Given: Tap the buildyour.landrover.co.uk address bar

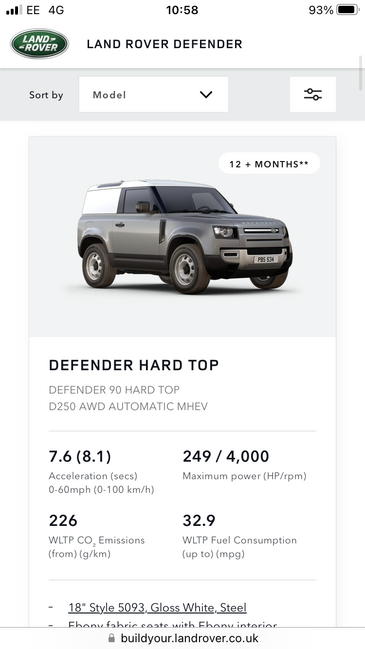Looking at the screenshot, I should coord(182,638).
